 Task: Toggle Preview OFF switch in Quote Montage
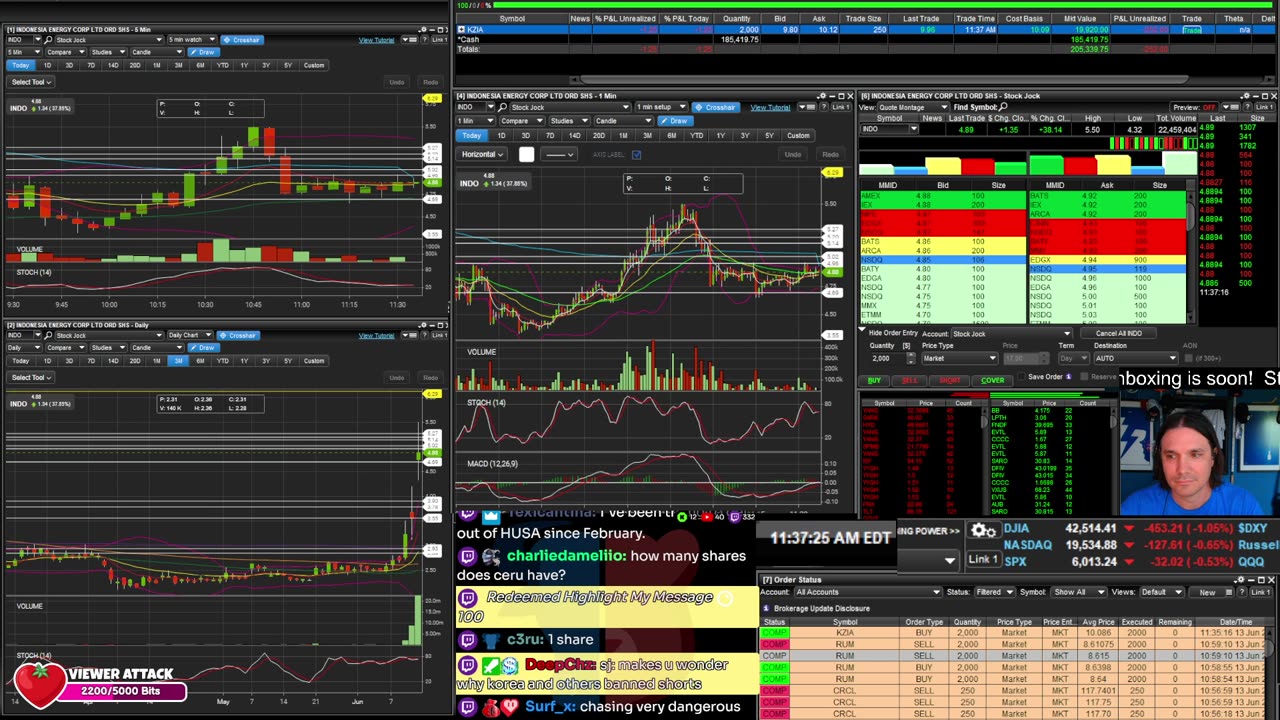pyautogui.click(x=1208, y=107)
